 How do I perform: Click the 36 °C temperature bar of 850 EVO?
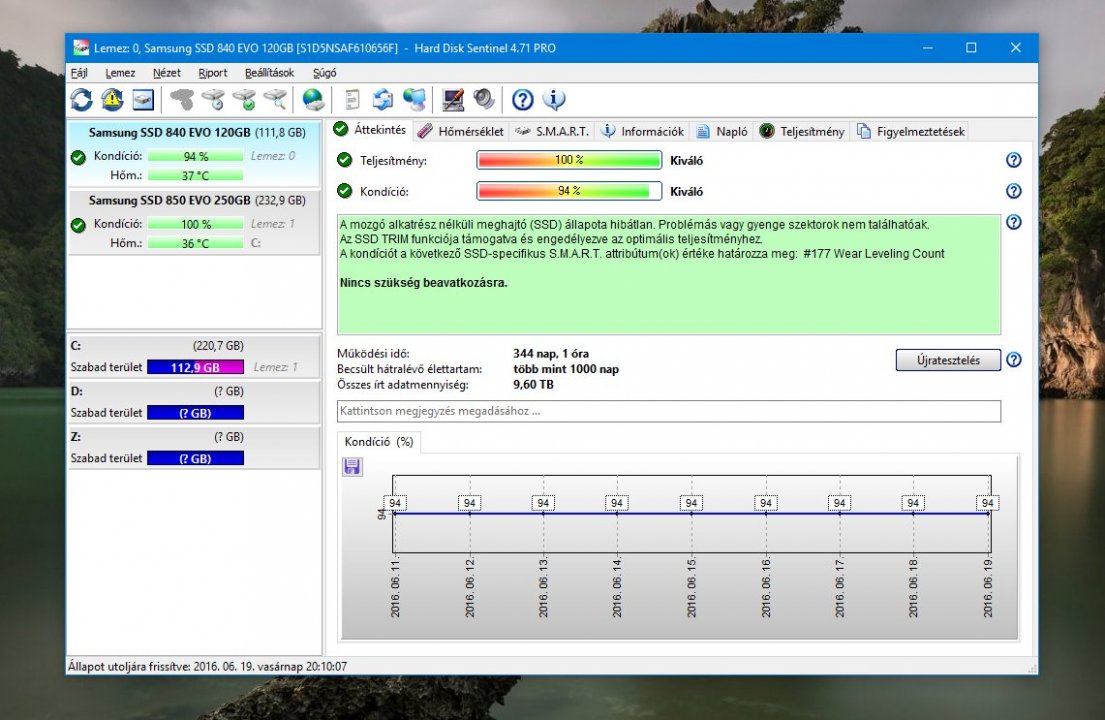(x=195, y=243)
